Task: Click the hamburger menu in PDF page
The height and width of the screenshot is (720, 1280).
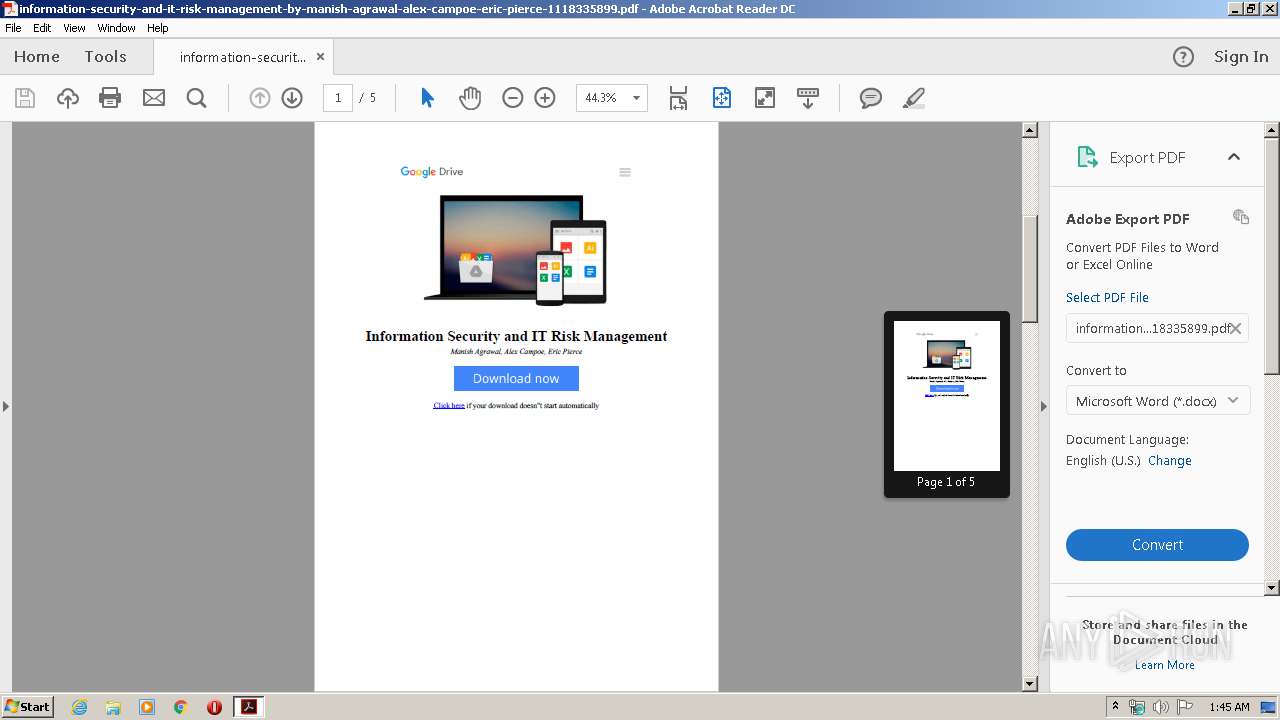Action: pos(625,172)
